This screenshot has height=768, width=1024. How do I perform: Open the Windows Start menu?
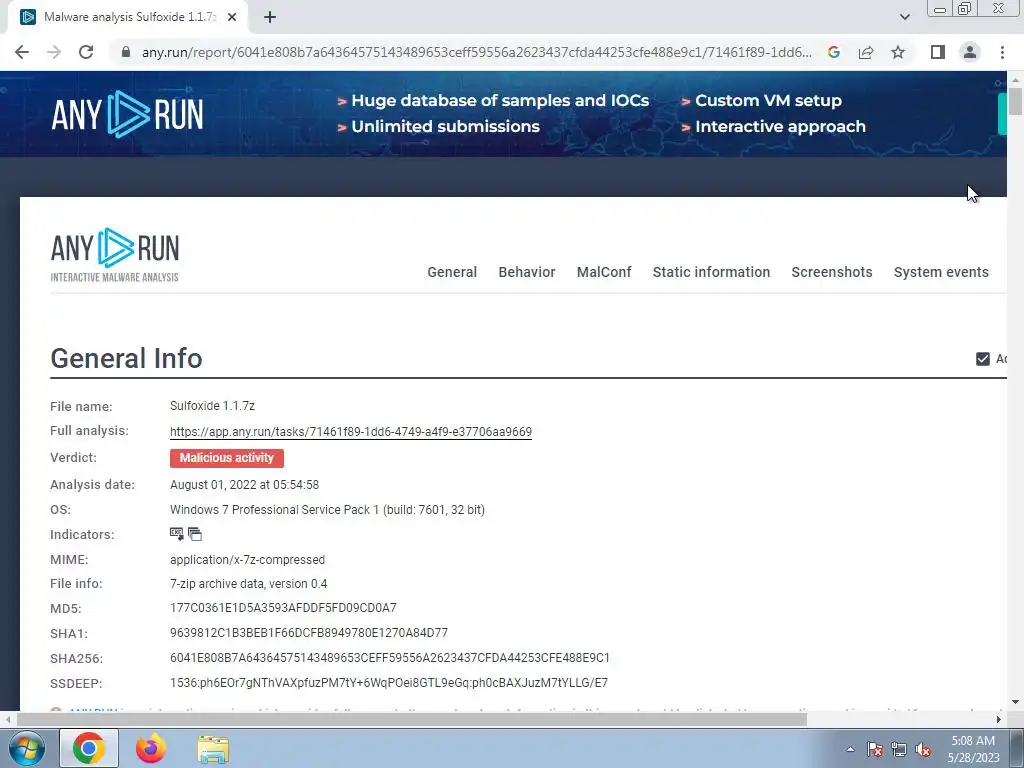[27, 748]
